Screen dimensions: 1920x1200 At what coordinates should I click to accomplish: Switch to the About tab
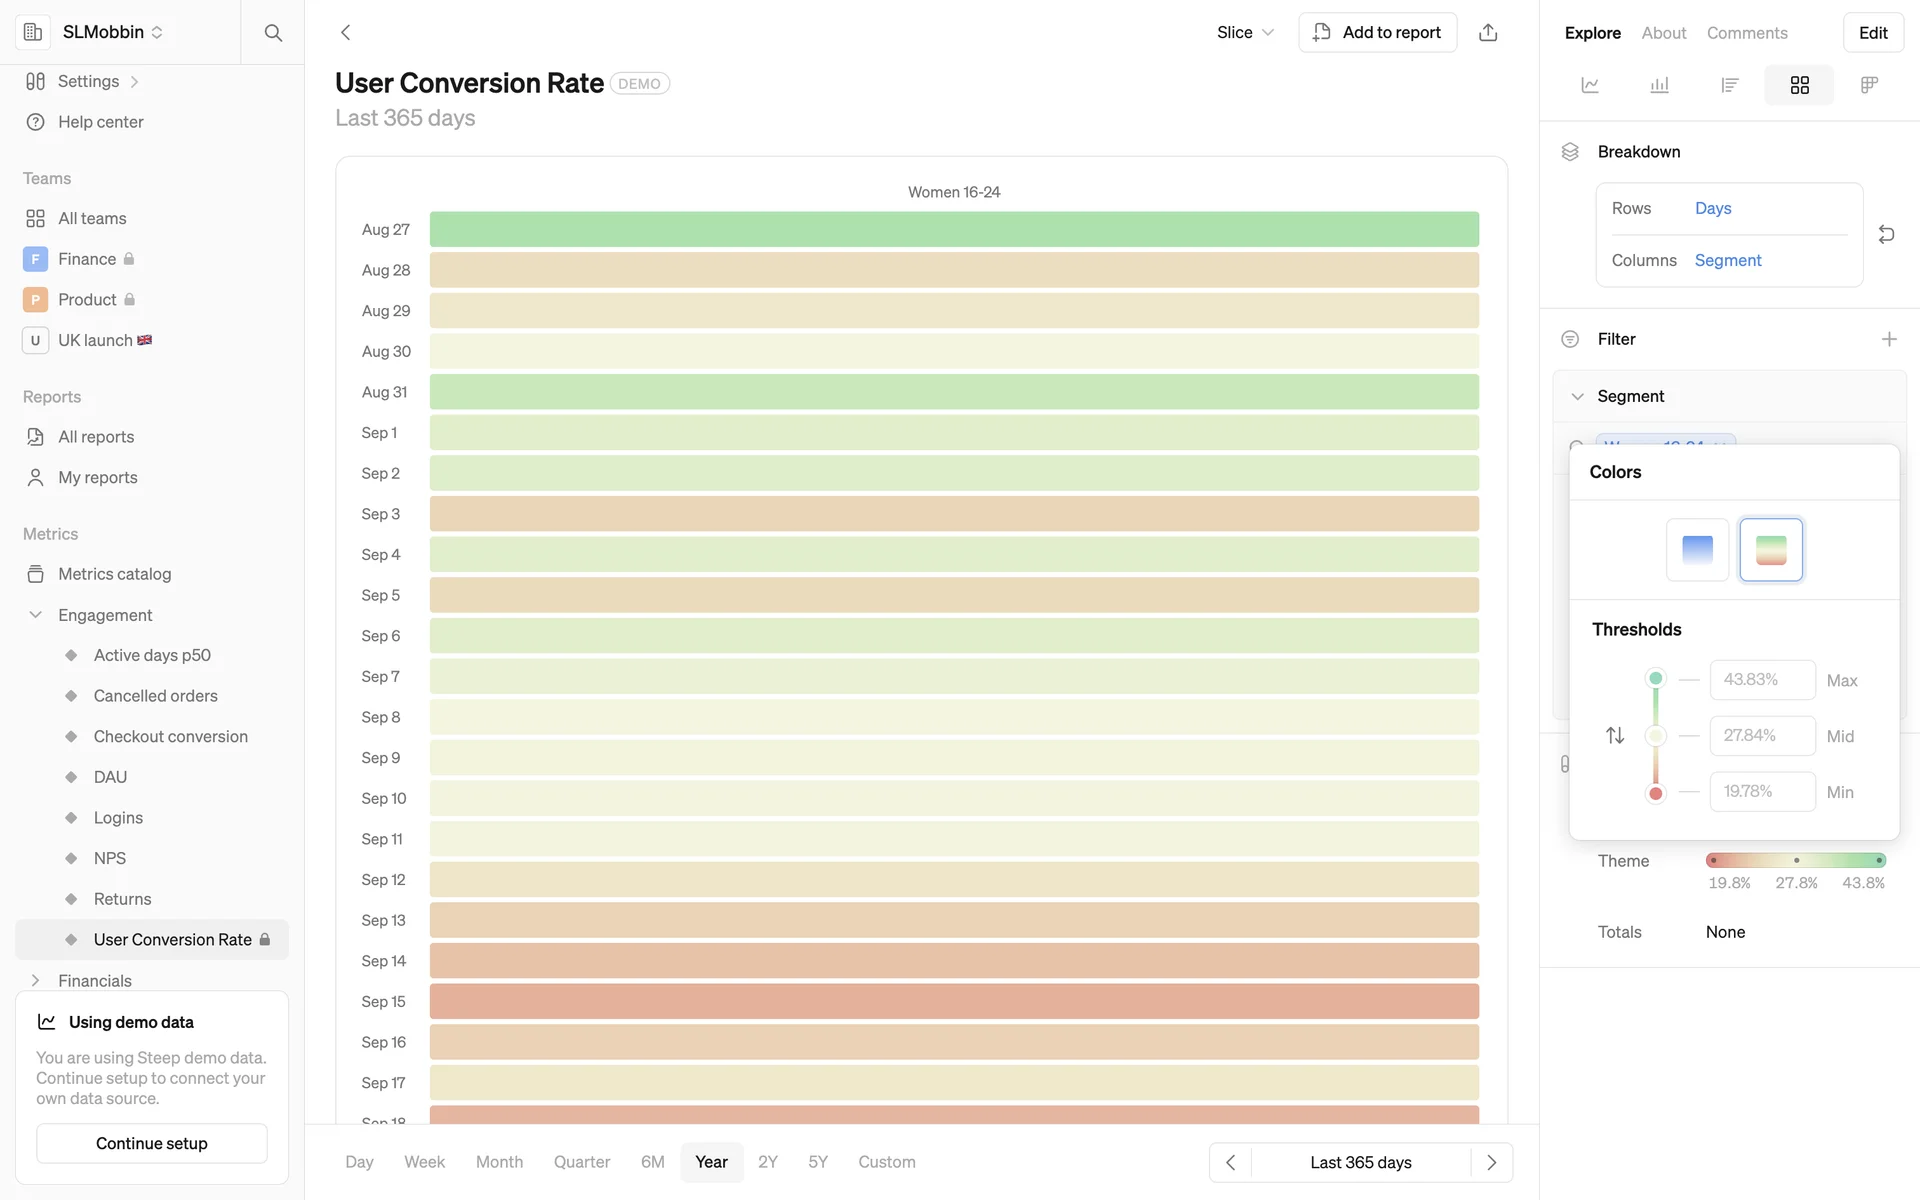click(x=1663, y=33)
